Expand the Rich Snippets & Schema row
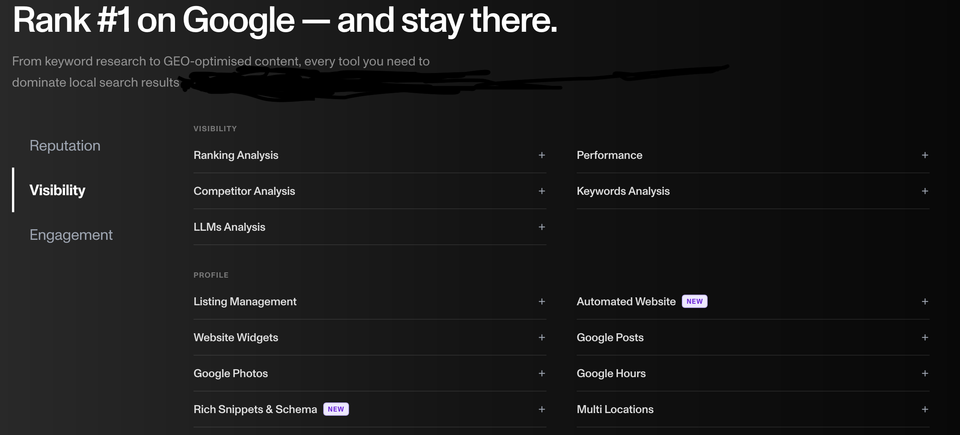Viewport: 960px width, 435px height. [370, 409]
